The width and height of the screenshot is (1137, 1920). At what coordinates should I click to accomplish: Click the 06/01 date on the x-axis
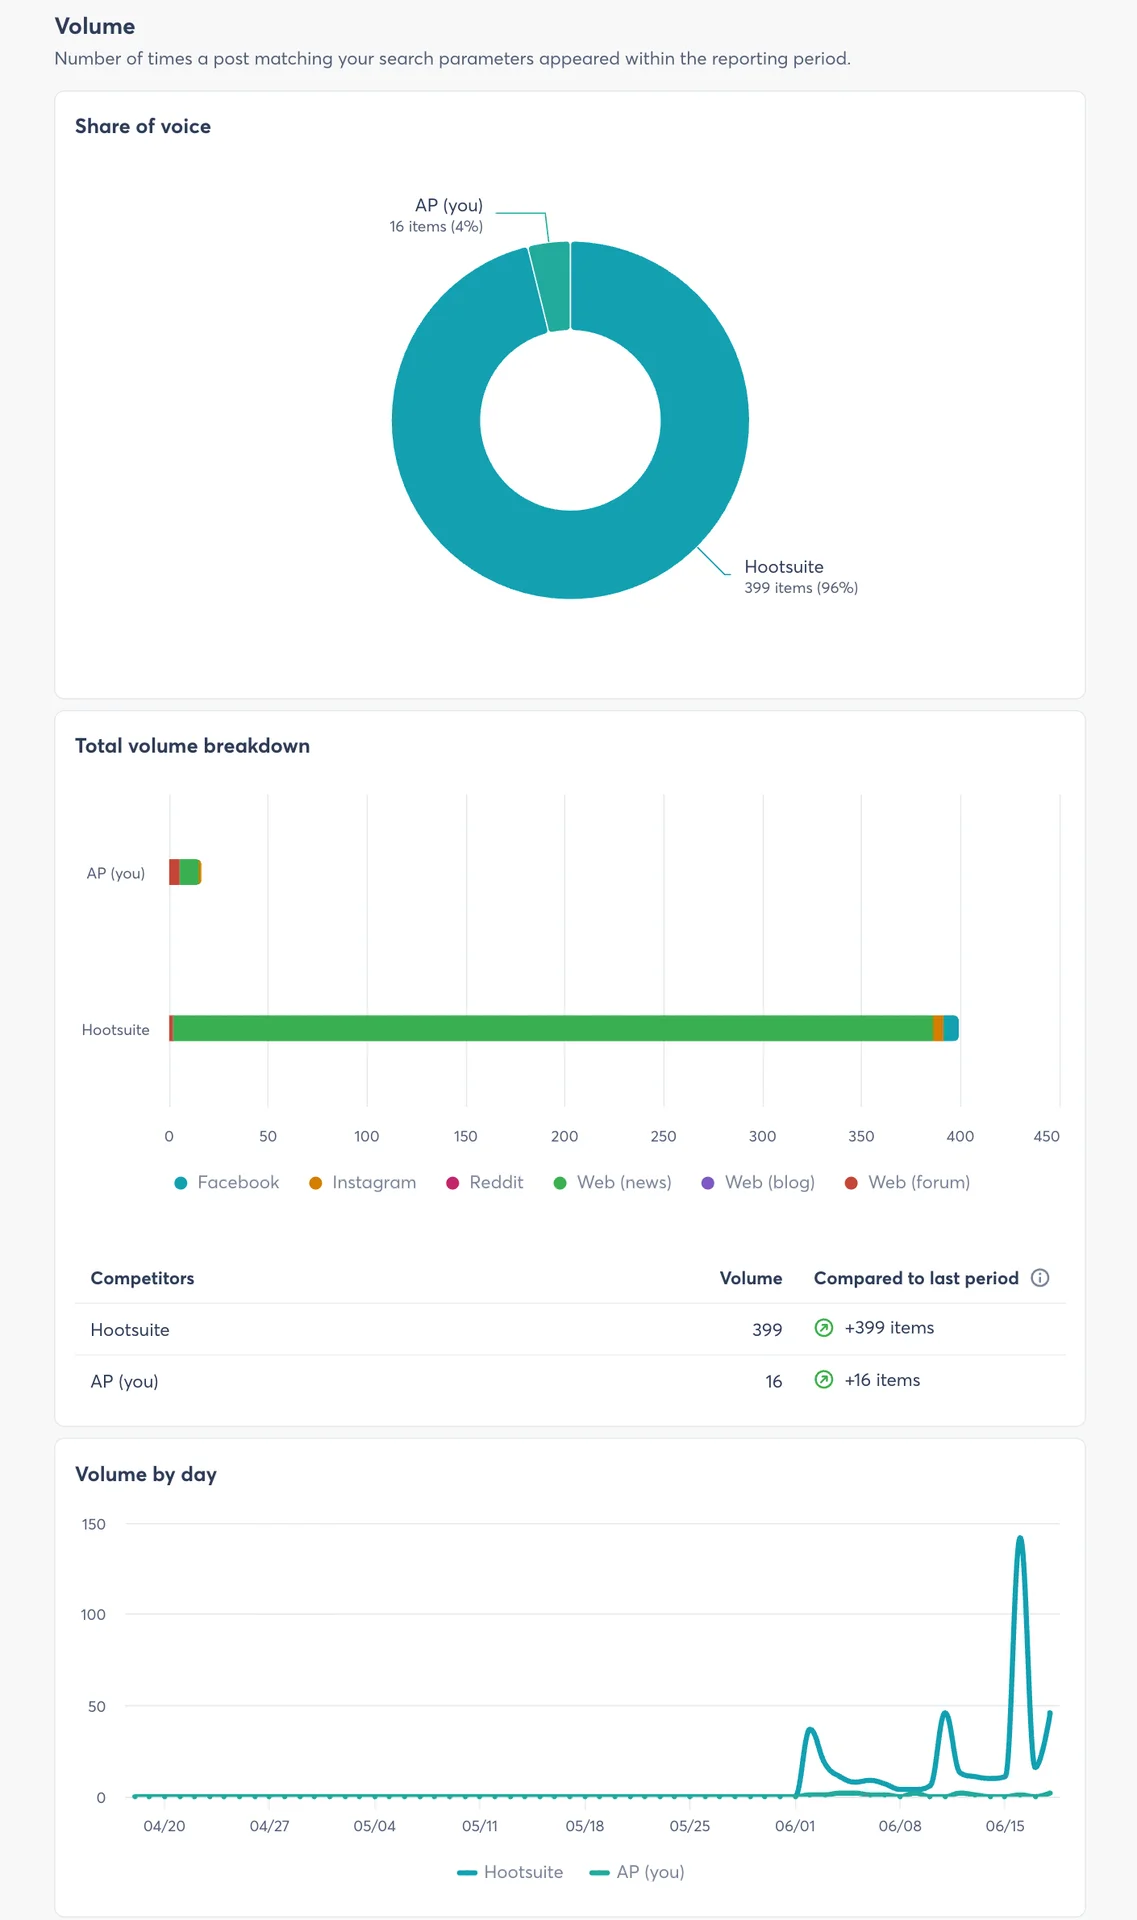[795, 1826]
